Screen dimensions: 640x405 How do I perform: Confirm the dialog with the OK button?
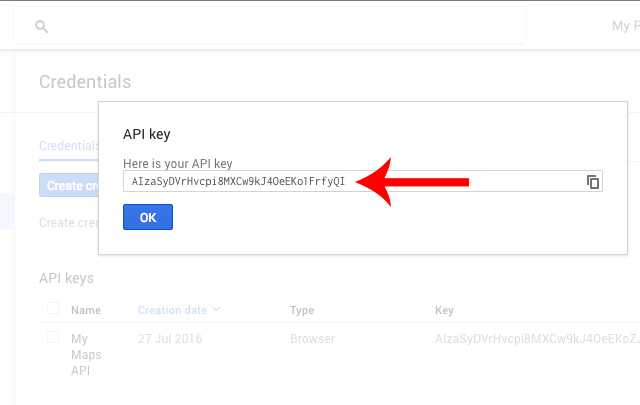(148, 217)
